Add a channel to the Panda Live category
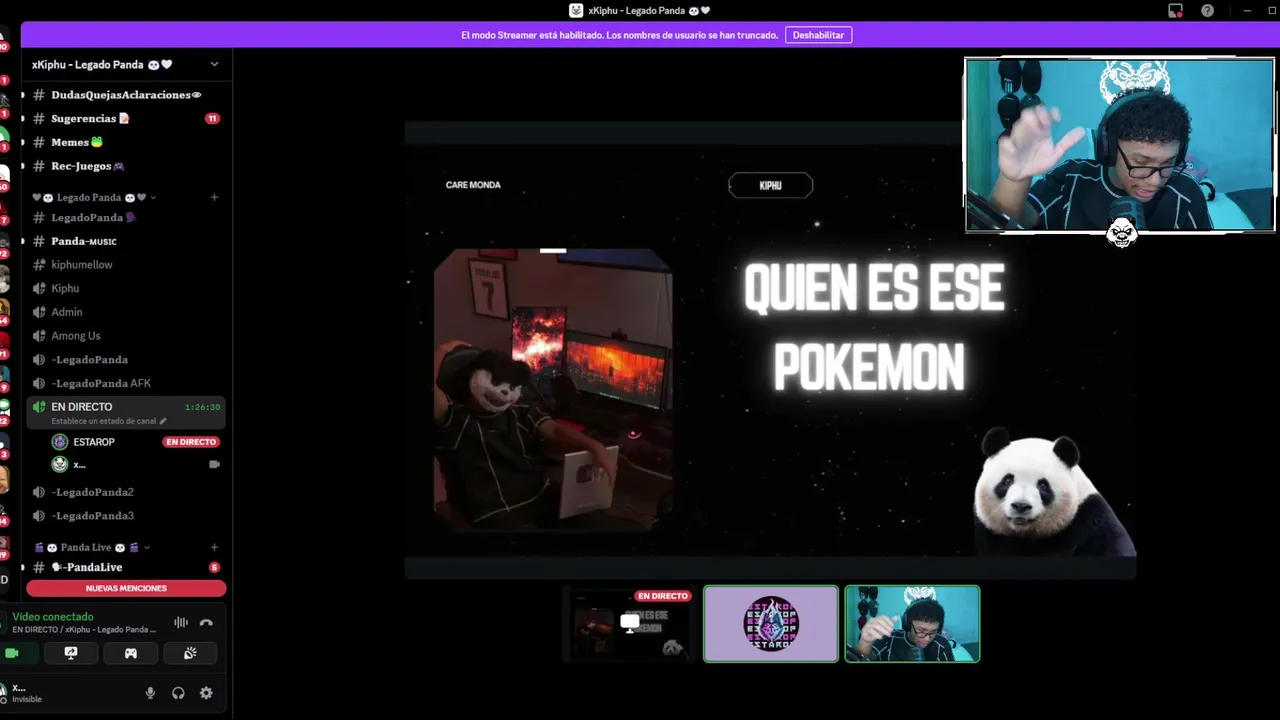Image resolution: width=1280 pixels, height=720 pixels. (214, 547)
